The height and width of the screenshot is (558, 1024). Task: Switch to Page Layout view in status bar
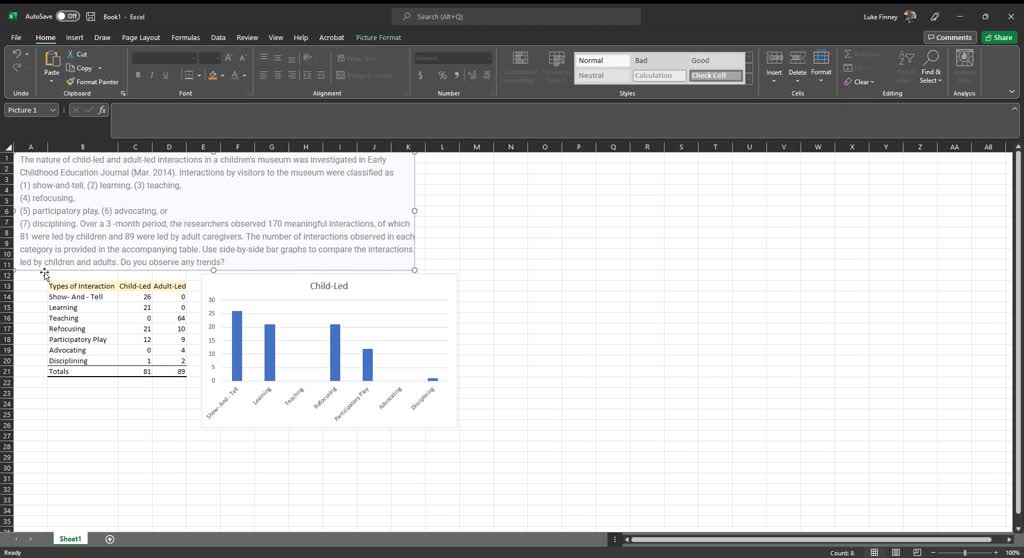point(895,553)
